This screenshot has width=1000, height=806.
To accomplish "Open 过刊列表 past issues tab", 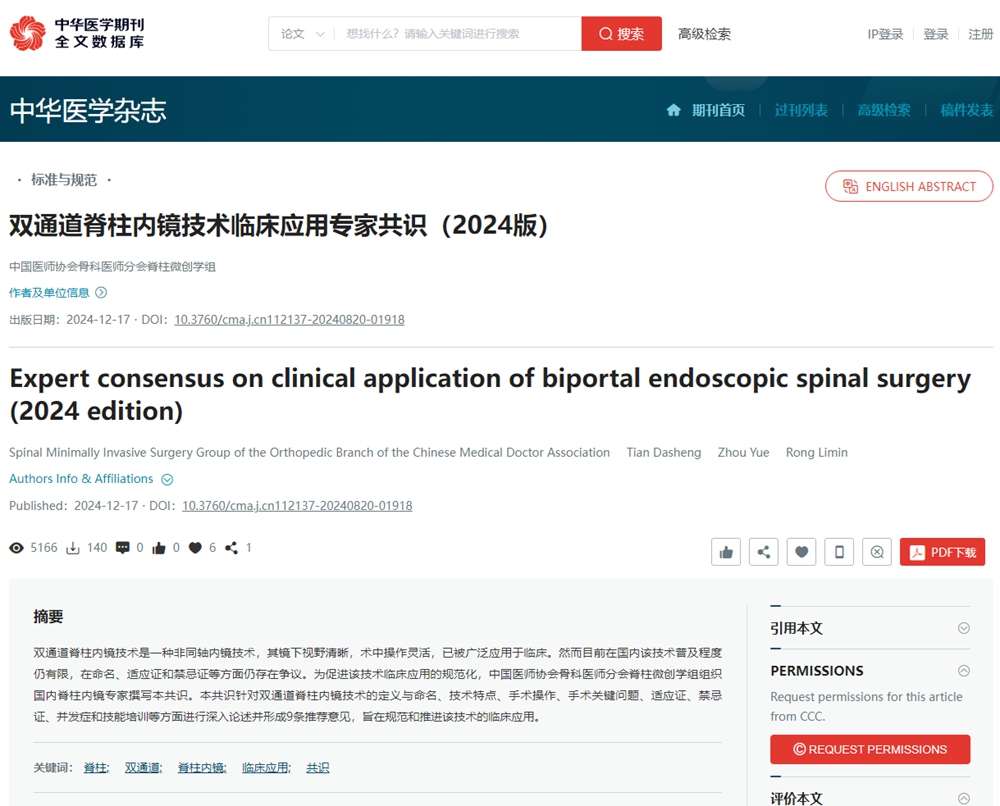I will click(x=801, y=110).
